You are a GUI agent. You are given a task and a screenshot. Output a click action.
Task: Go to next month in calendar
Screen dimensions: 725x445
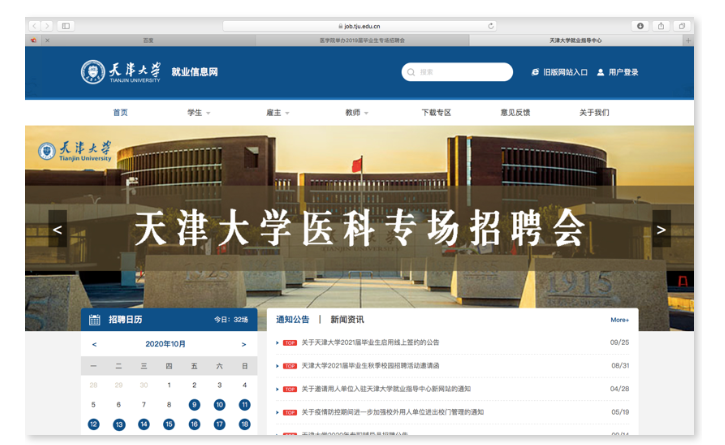(244, 344)
